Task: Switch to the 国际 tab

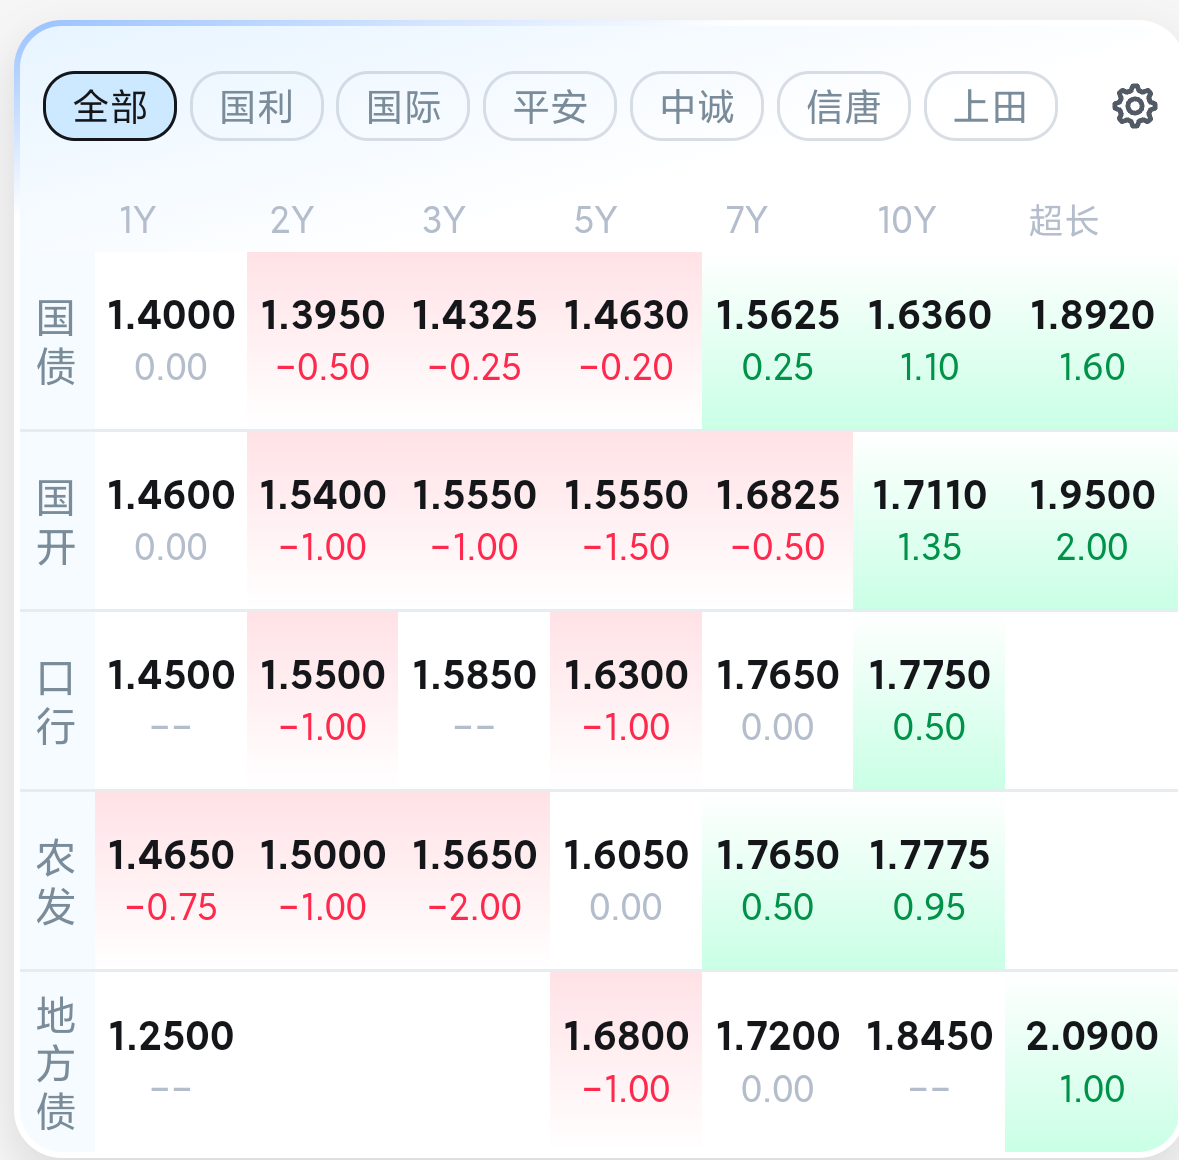Action: pyautogui.click(x=403, y=106)
